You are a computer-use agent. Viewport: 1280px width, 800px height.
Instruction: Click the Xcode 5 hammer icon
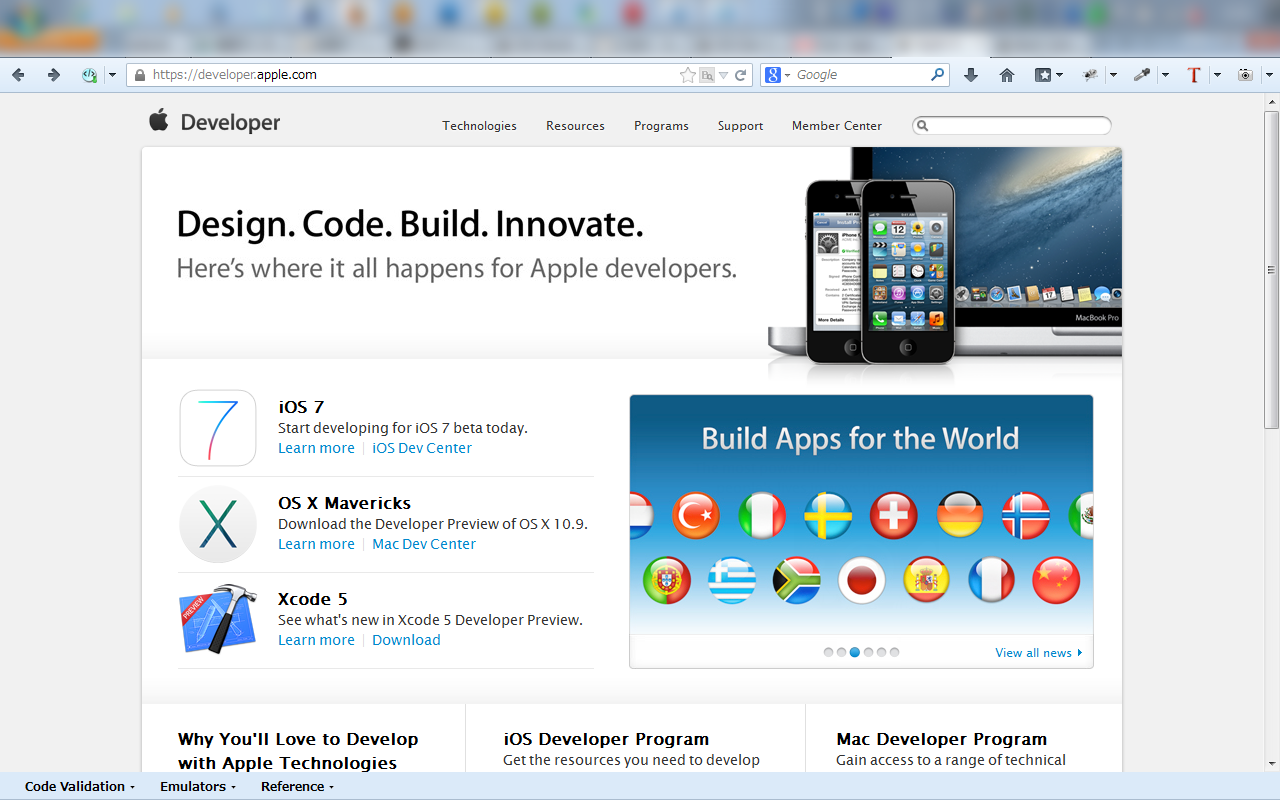click(x=218, y=620)
